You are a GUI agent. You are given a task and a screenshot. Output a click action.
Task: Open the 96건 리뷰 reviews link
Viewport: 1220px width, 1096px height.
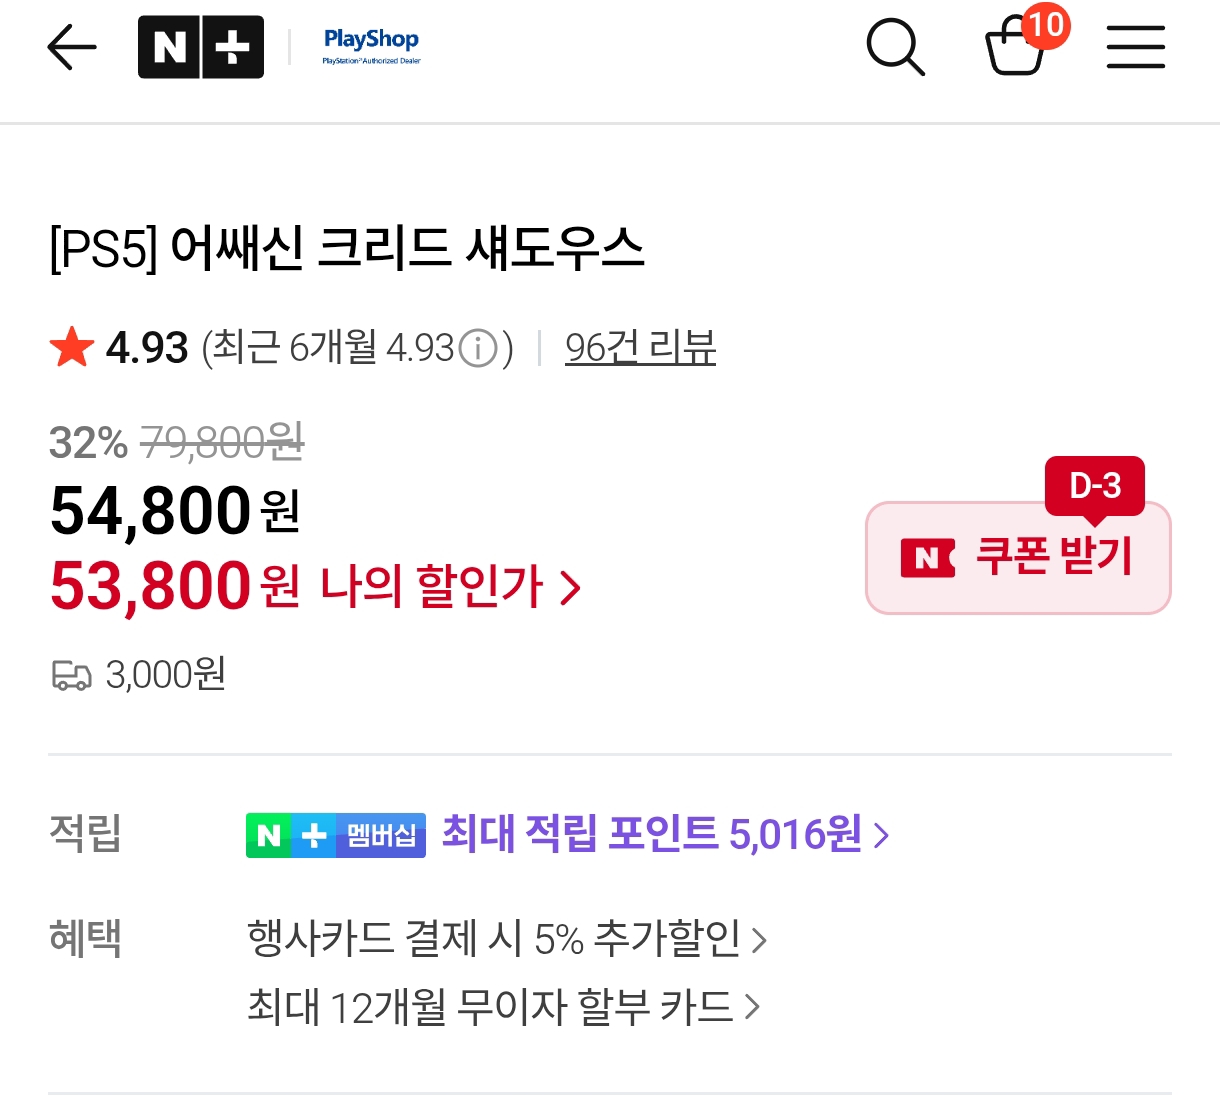[640, 348]
